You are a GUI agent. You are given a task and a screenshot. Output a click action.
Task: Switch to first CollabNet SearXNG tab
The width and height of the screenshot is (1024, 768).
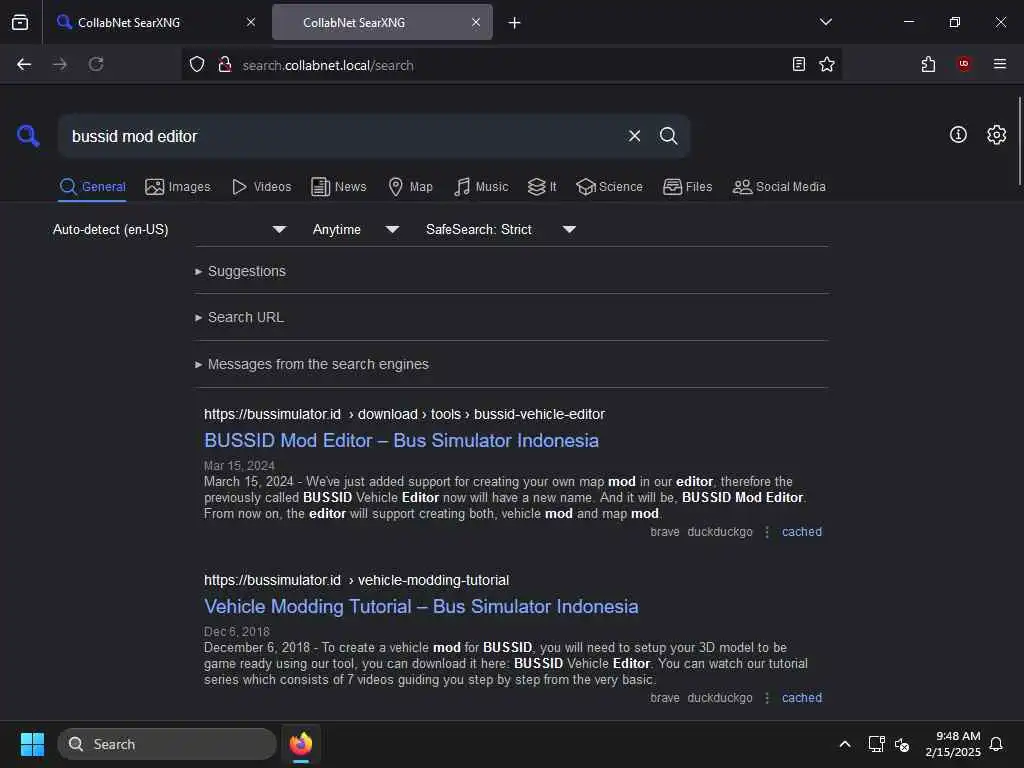(155, 22)
